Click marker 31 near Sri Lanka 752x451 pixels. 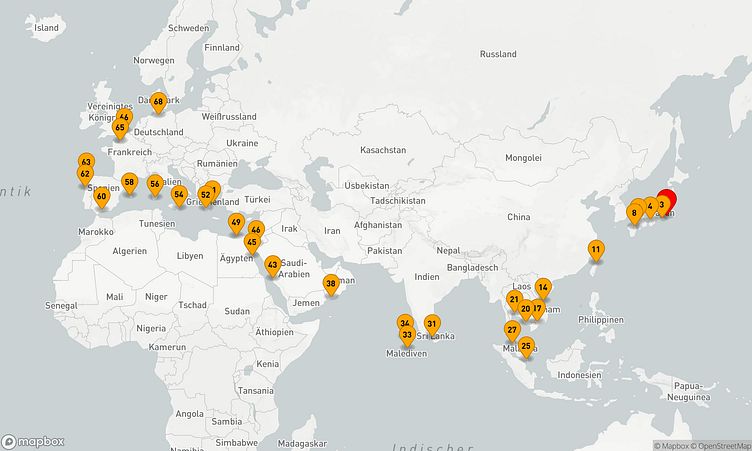432,324
